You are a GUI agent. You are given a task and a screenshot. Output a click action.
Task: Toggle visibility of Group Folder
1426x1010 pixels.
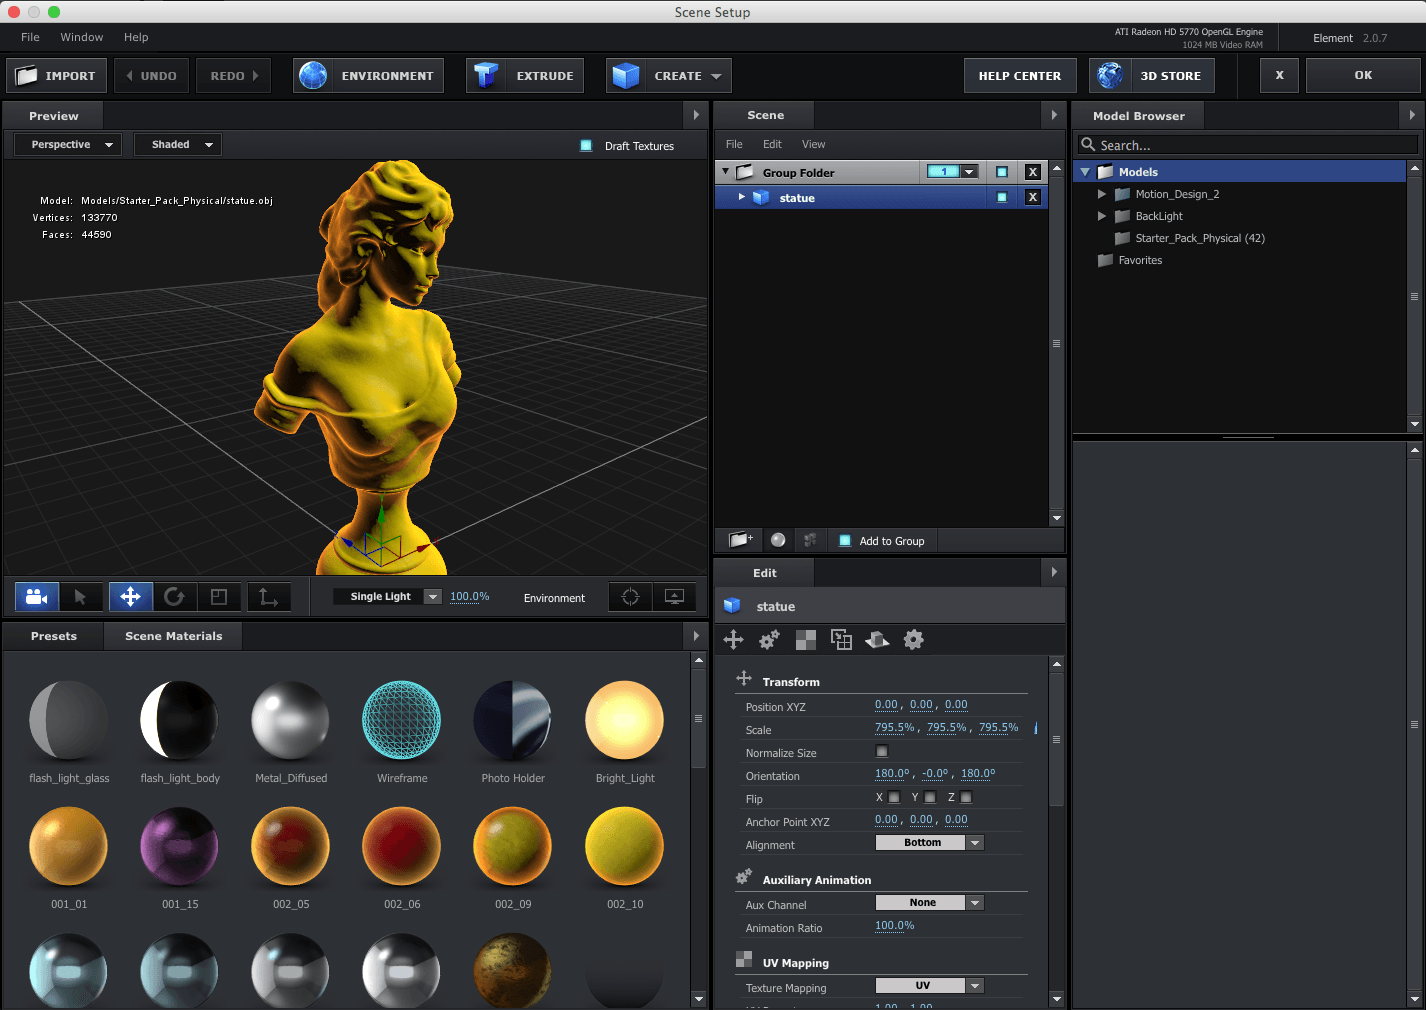click(1002, 172)
